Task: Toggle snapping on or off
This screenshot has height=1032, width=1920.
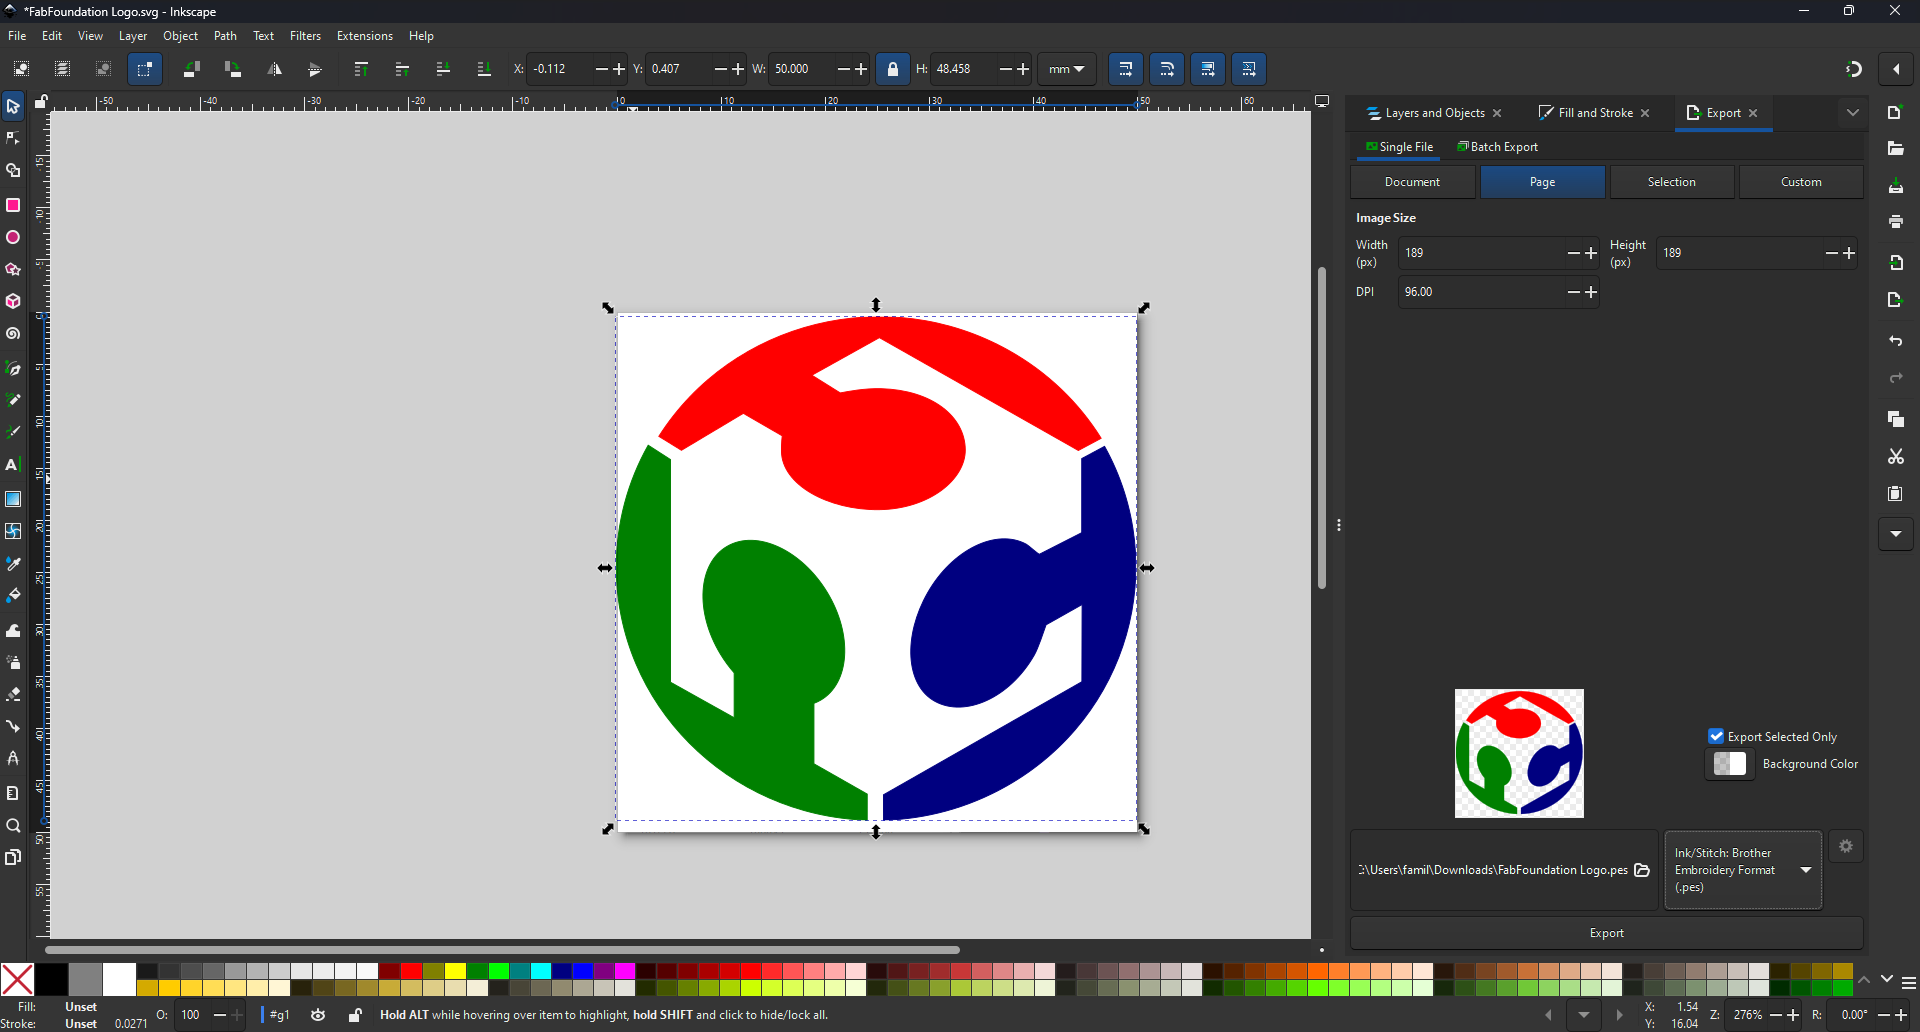Action: click(x=1853, y=69)
